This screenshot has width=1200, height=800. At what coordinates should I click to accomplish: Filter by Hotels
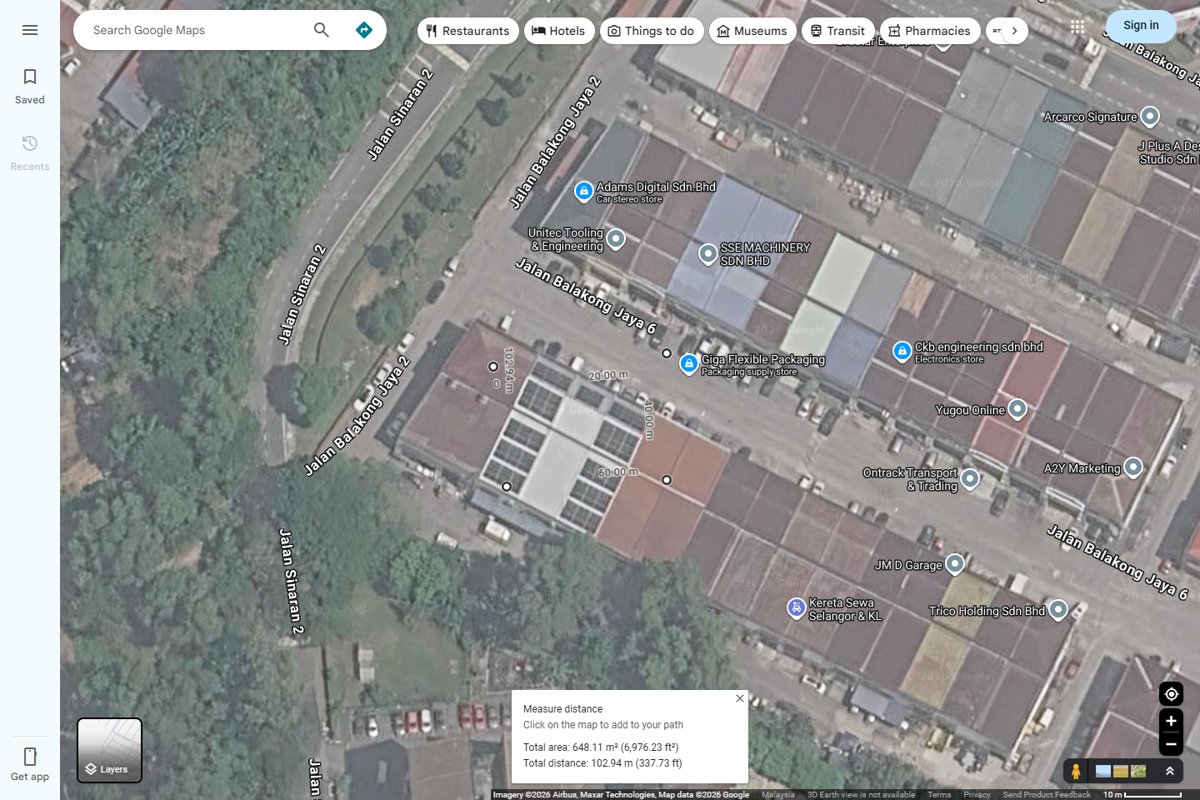click(x=558, y=31)
